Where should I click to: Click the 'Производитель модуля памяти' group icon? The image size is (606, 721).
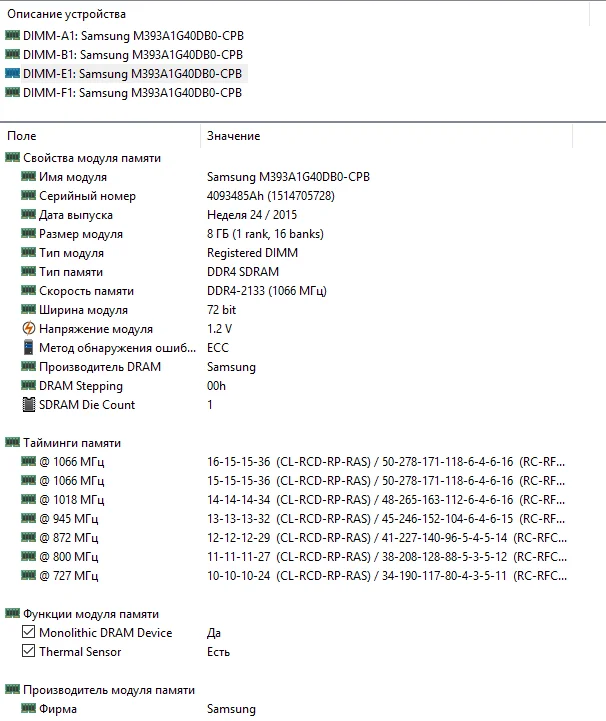12,689
